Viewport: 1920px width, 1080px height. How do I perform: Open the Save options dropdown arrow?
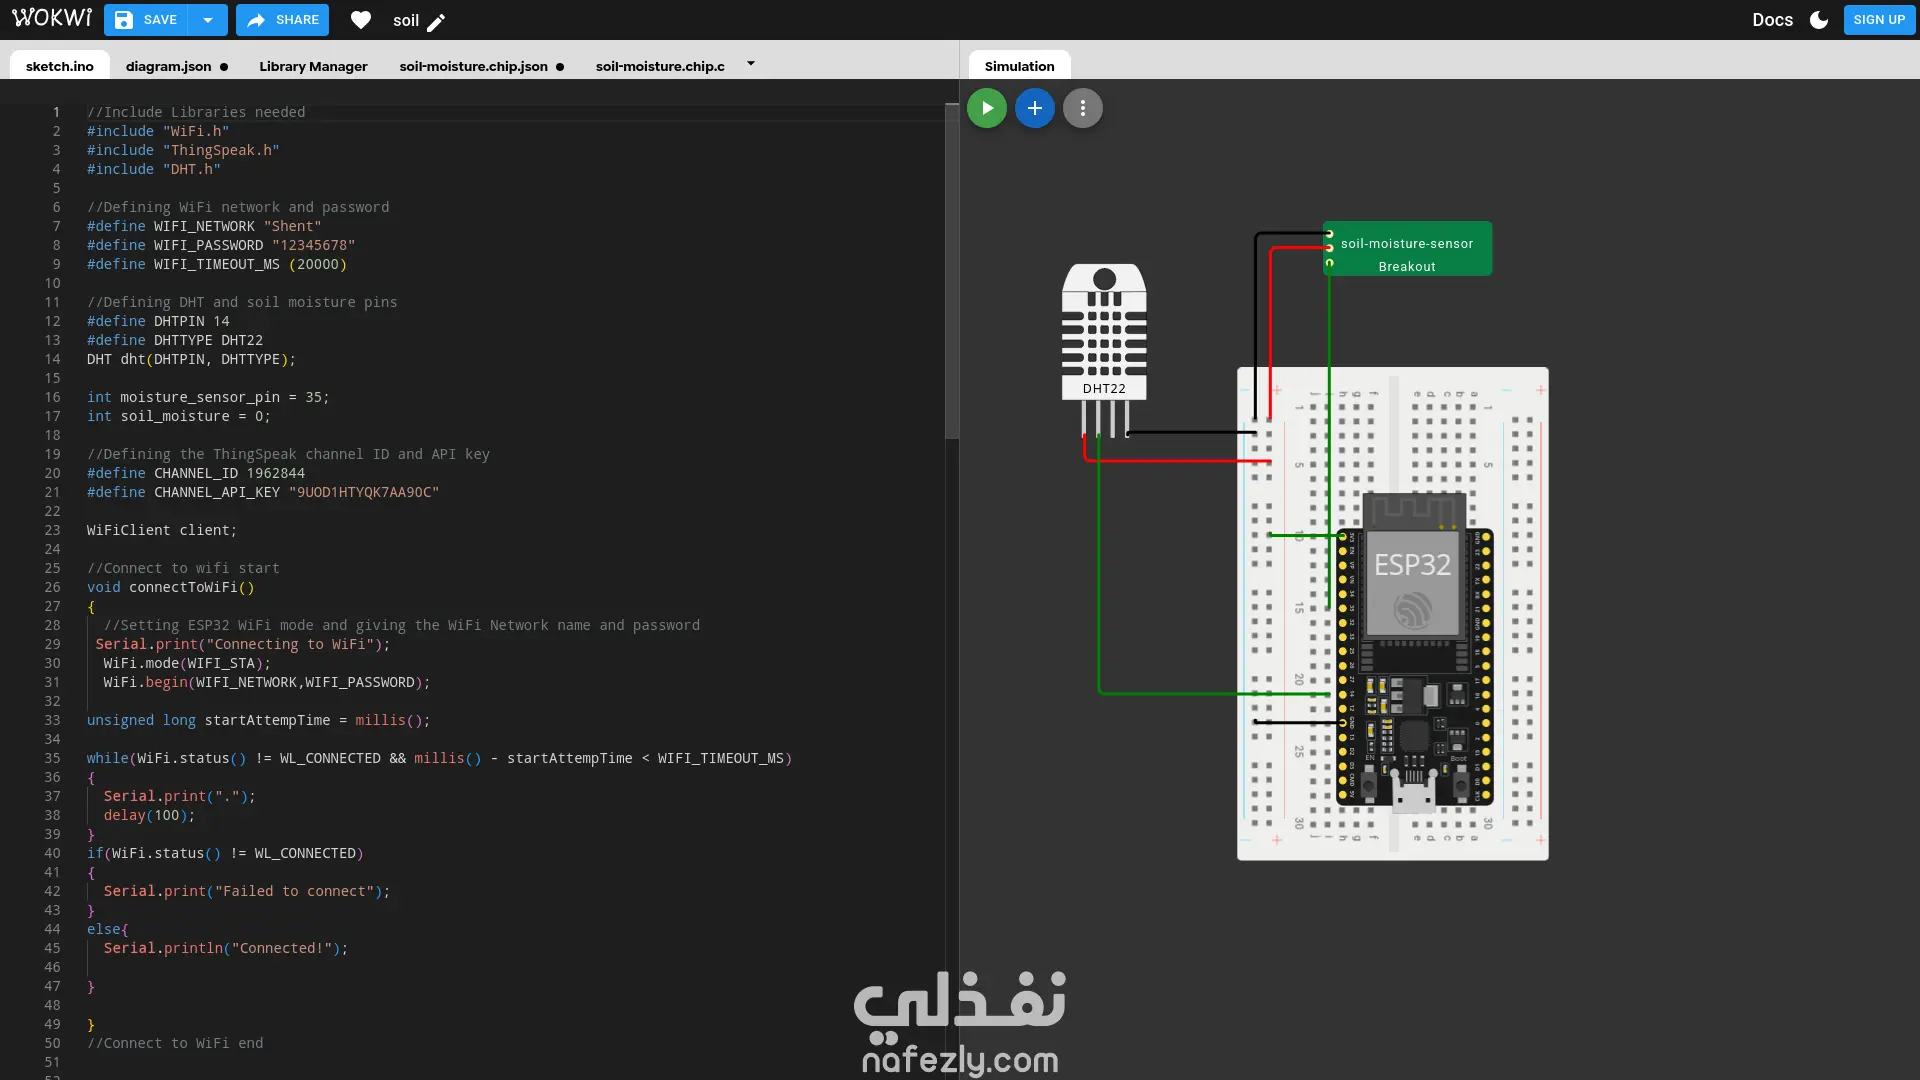click(208, 20)
